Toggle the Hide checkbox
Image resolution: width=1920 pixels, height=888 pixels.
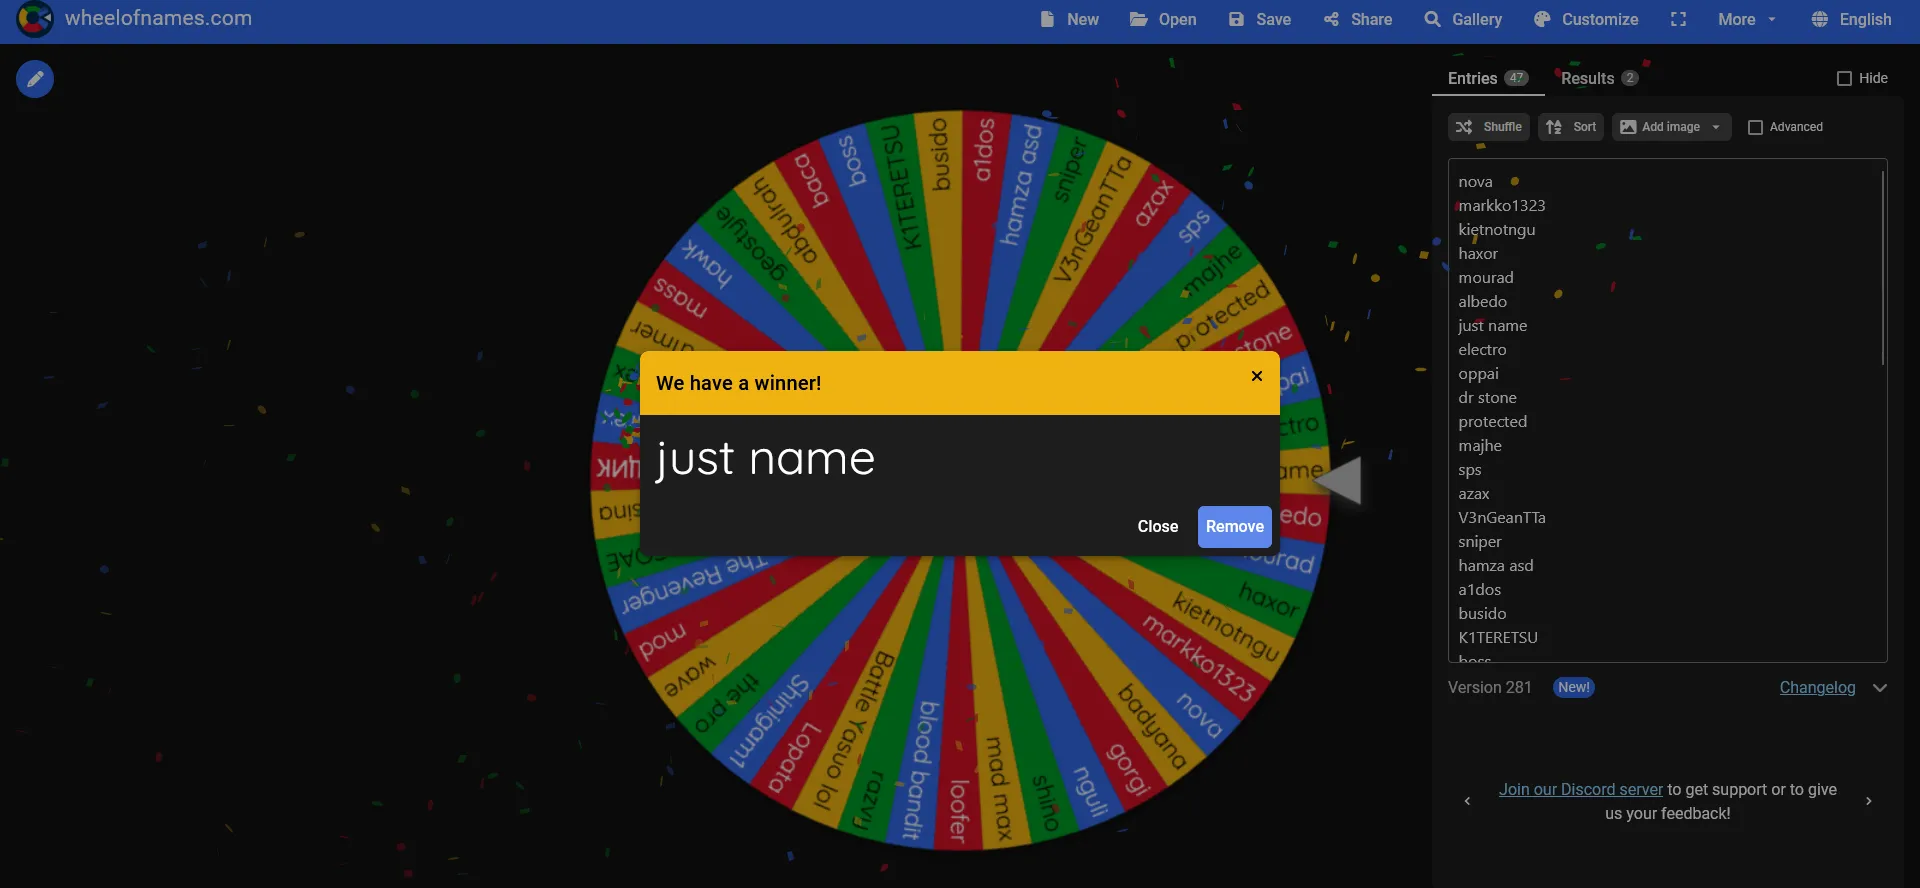click(x=1844, y=78)
